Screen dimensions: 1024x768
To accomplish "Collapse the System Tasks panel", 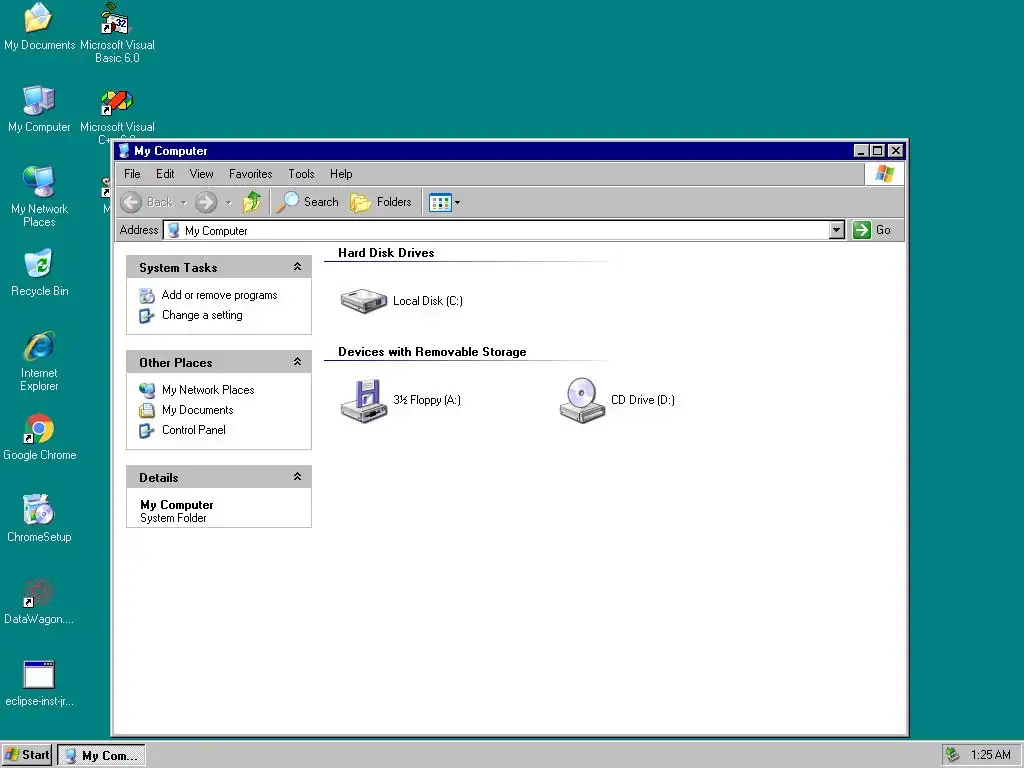I will [297, 267].
